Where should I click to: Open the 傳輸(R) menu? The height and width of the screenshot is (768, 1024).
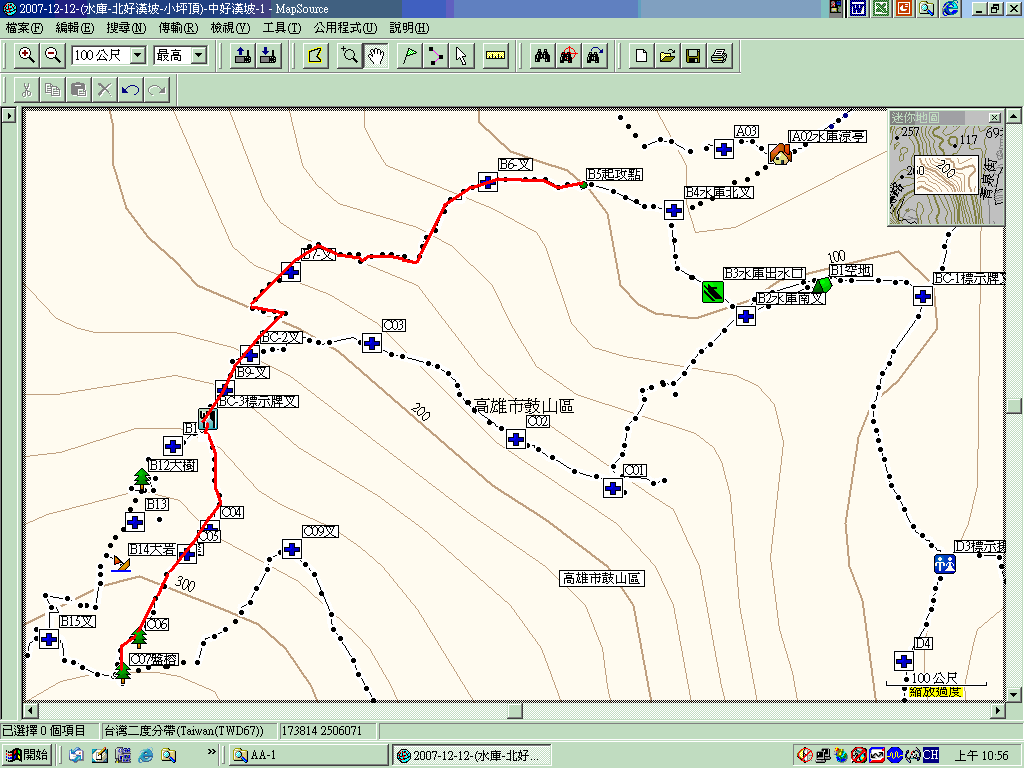click(178, 27)
